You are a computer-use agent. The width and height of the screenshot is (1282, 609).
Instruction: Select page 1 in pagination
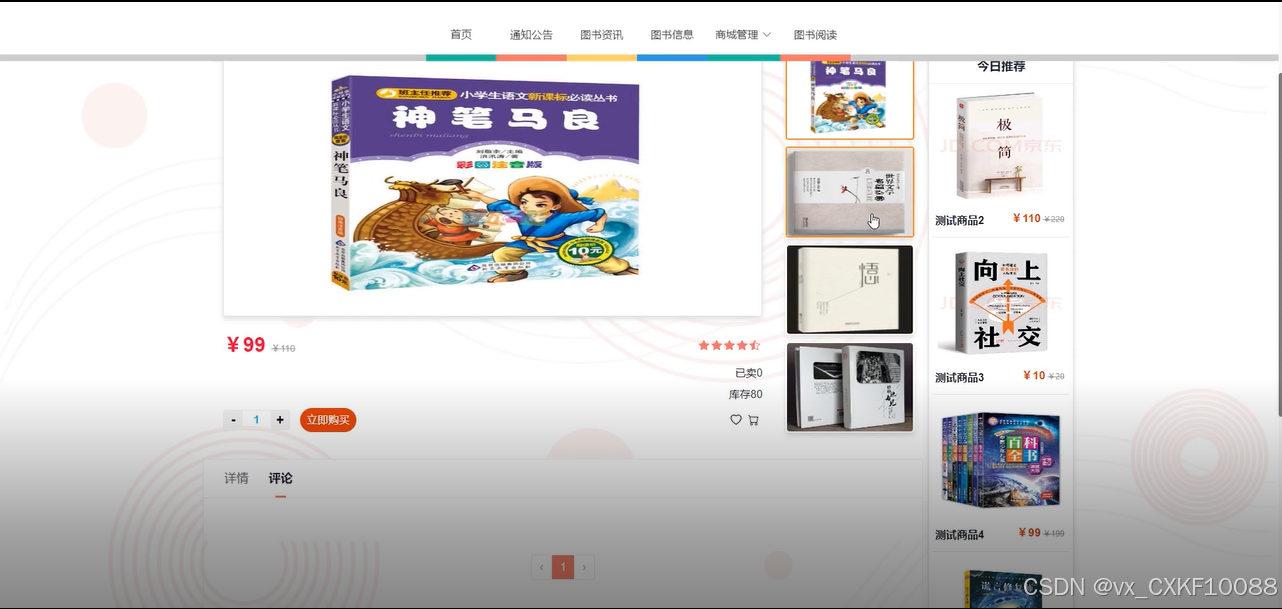point(563,568)
